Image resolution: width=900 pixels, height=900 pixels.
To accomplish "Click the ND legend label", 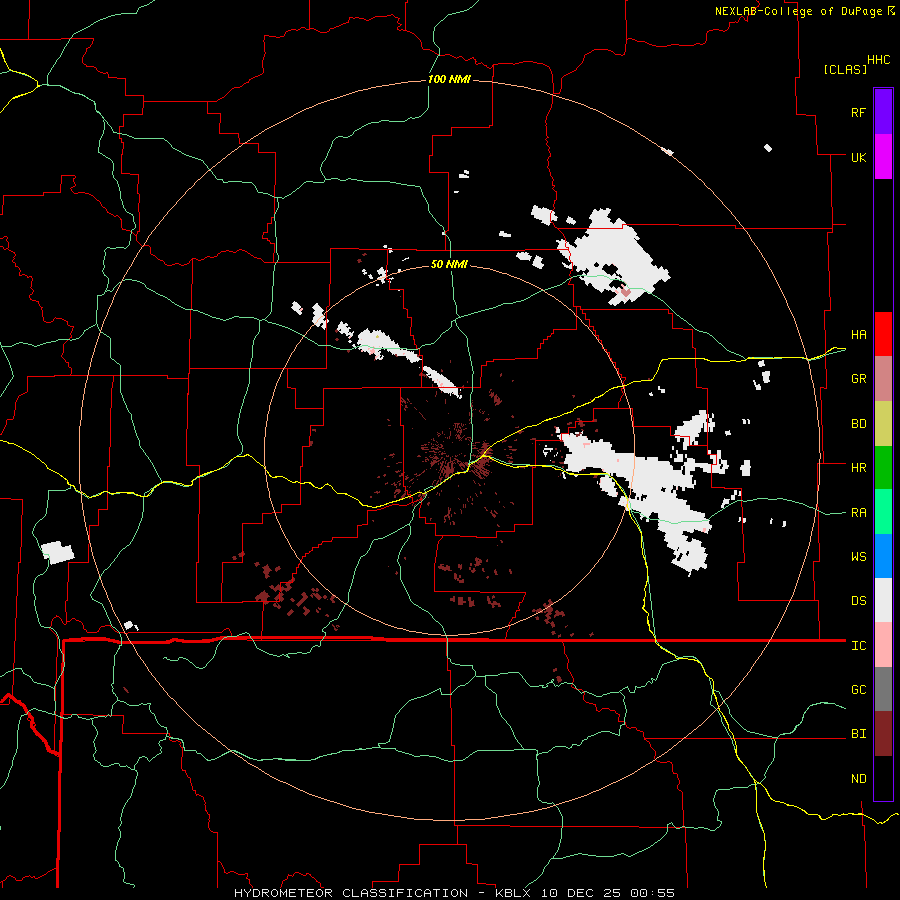I will click(x=858, y=779).
